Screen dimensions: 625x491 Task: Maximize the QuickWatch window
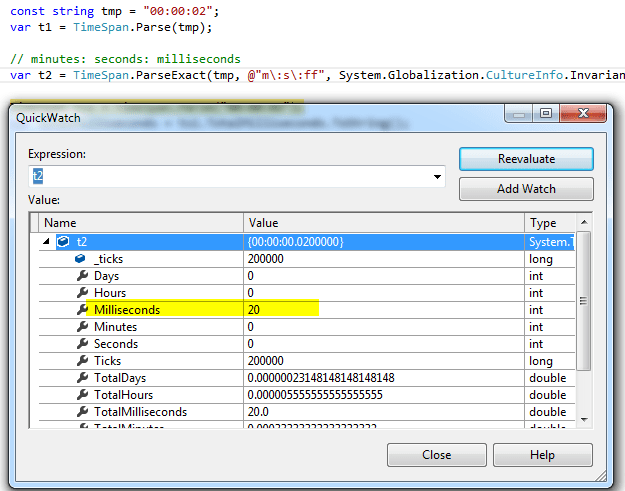546,113
